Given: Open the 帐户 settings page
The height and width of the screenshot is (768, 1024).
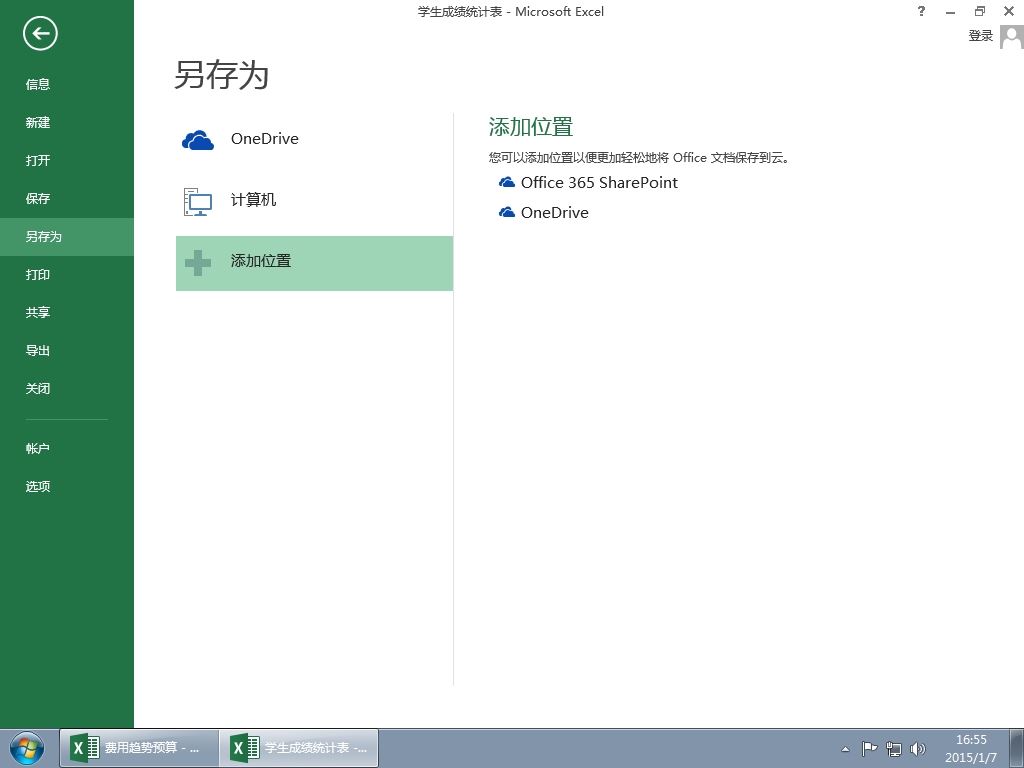Looking at the screenshot, I should tap(38, 449).
